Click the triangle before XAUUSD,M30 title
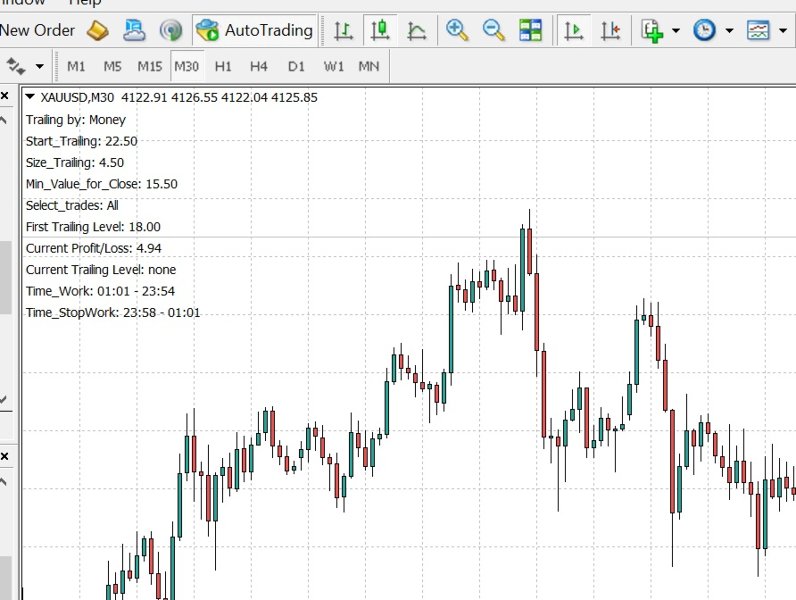This screenshot has height=600, width=796. 30,96
